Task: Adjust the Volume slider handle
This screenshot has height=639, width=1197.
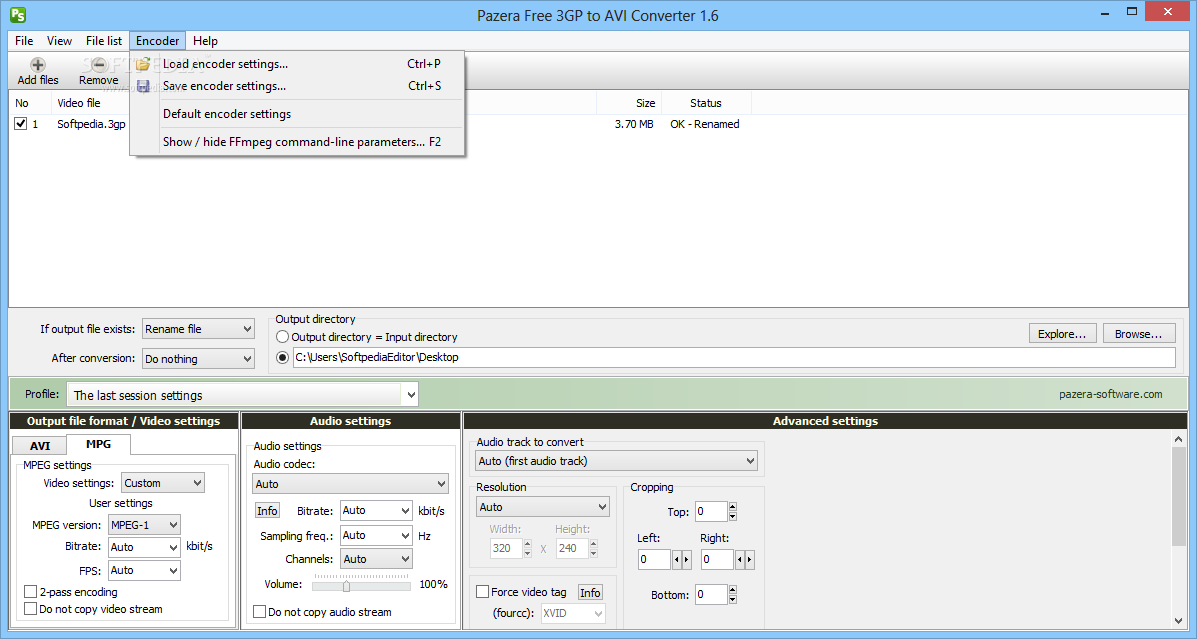Action: pyautogui.click(x=347, y=586)
